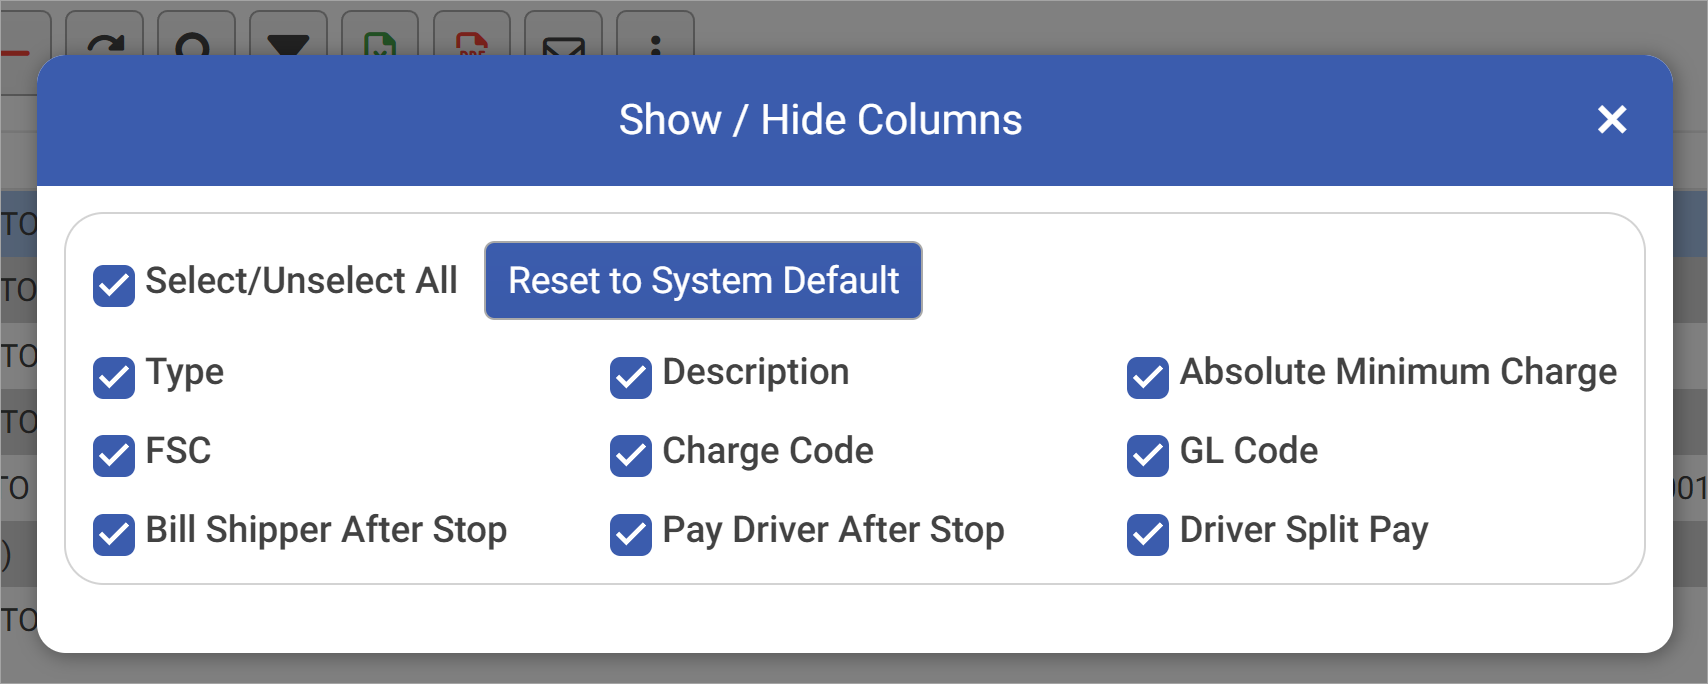Uncheck the Driver Split Pay checkbox
Screen dimensions: 1708x684
[1148, 535]
